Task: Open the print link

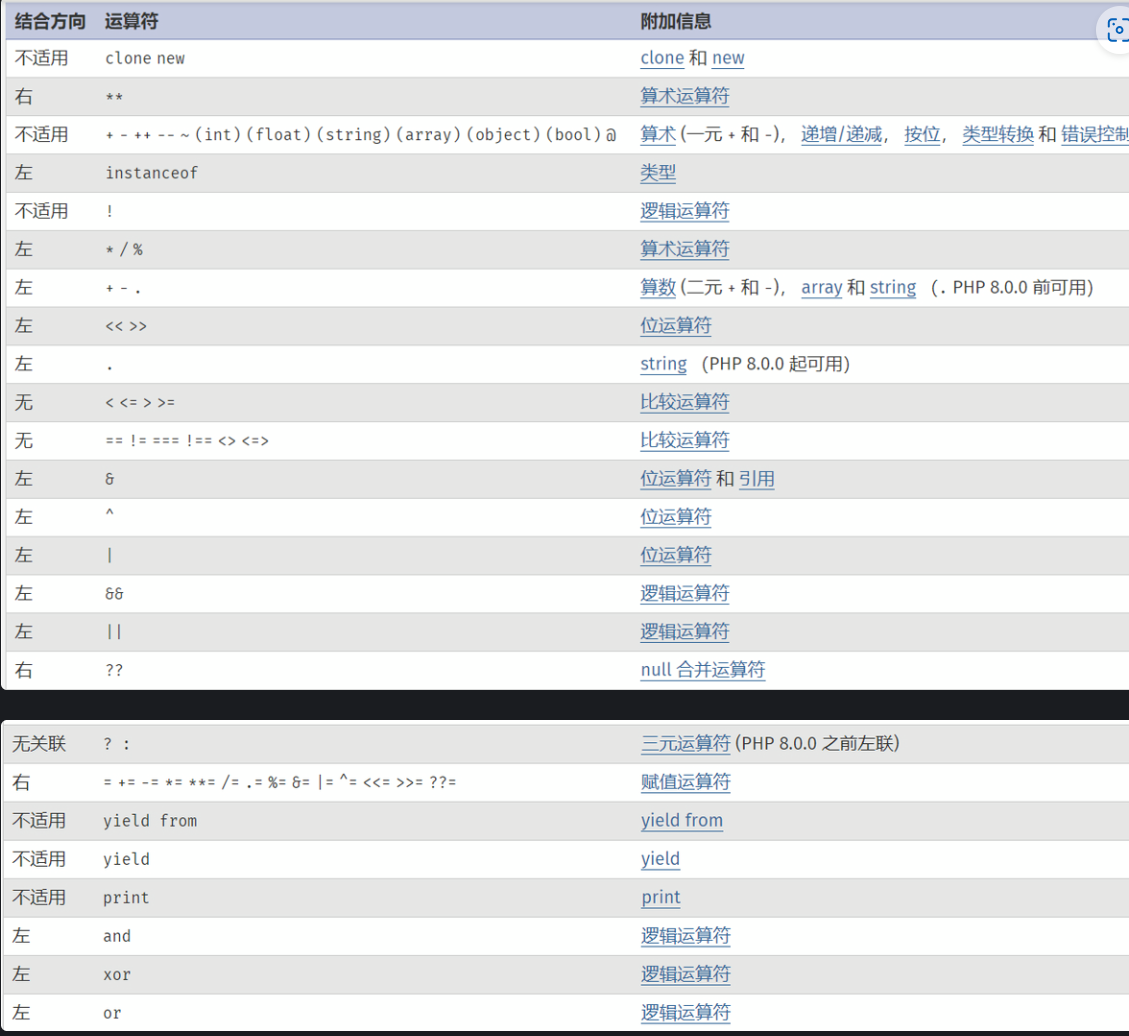Action: (x=660, y=897)
